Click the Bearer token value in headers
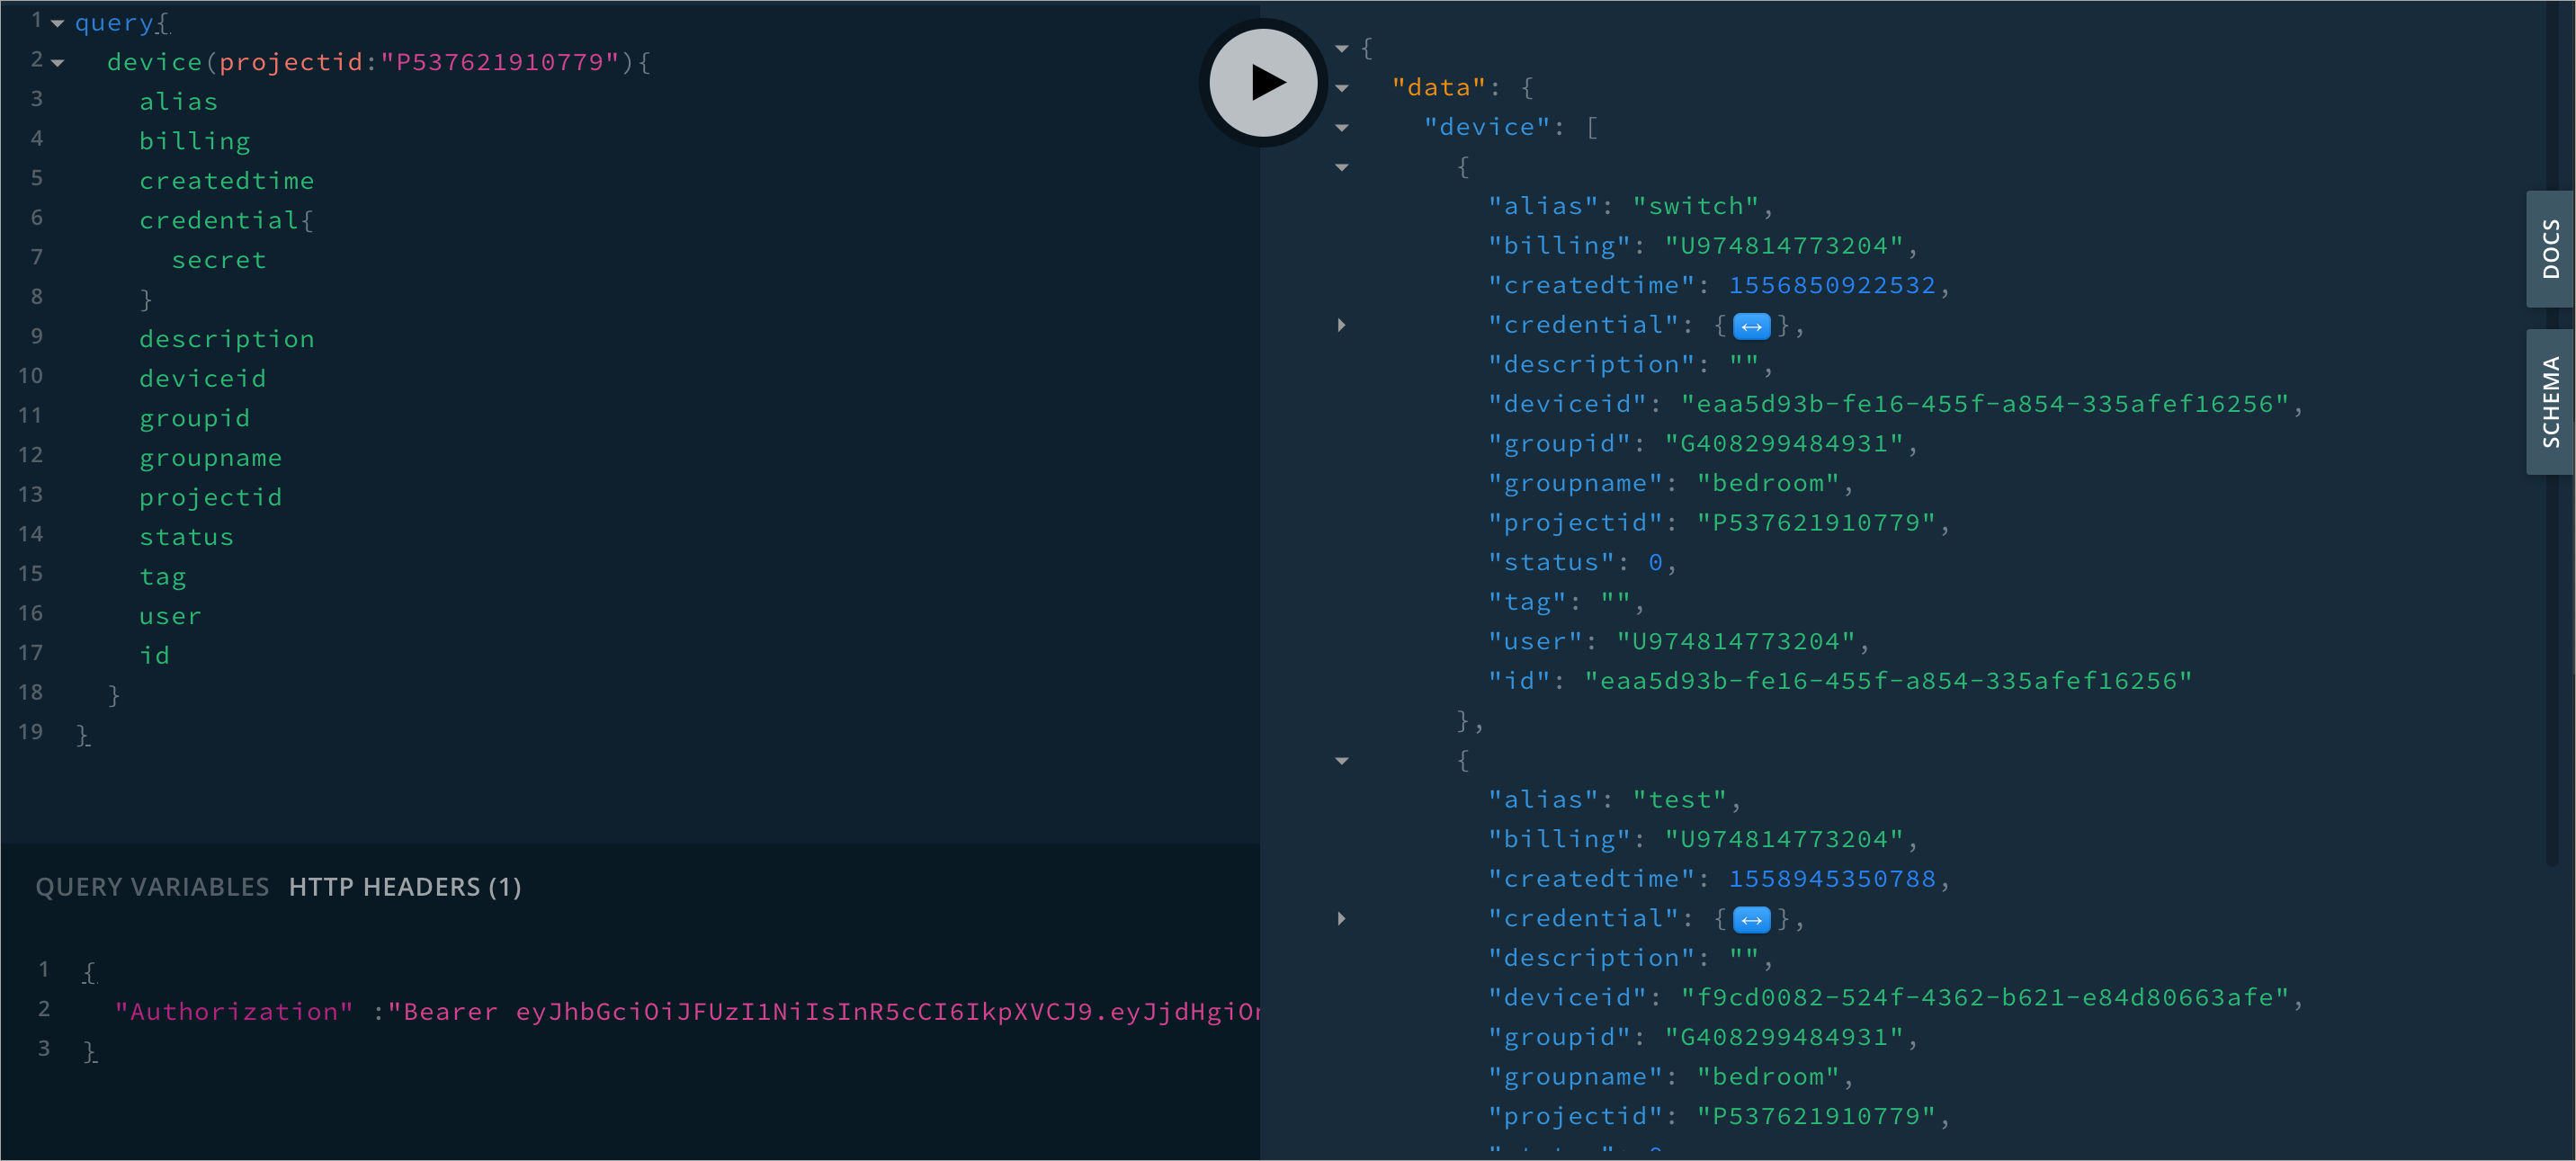 (x=825, y=1012)
